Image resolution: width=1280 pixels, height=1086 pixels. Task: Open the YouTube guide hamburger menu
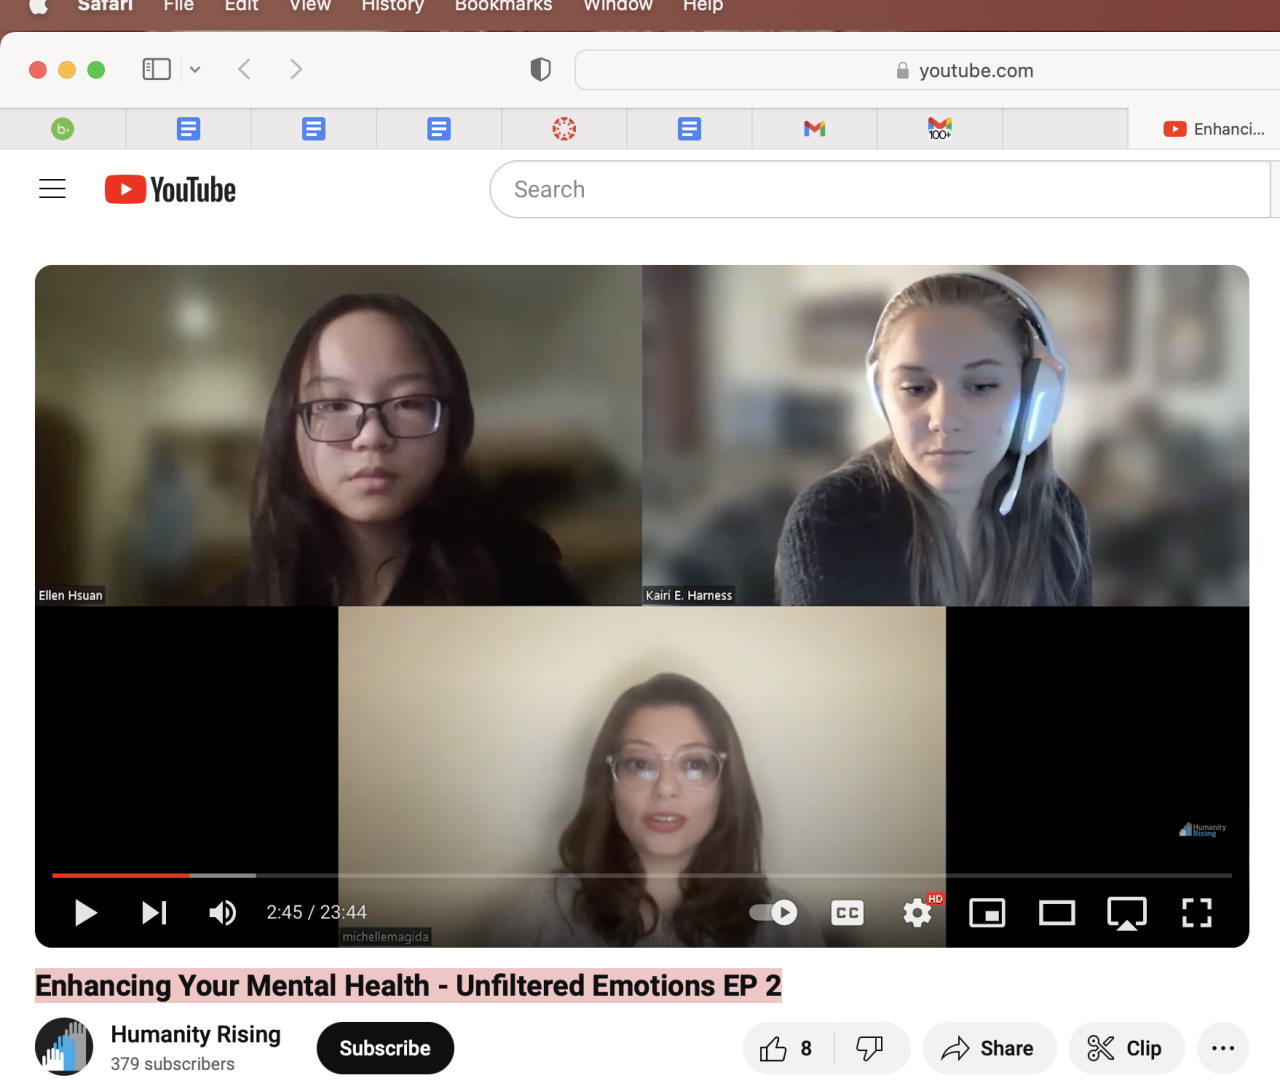point(52,188)
